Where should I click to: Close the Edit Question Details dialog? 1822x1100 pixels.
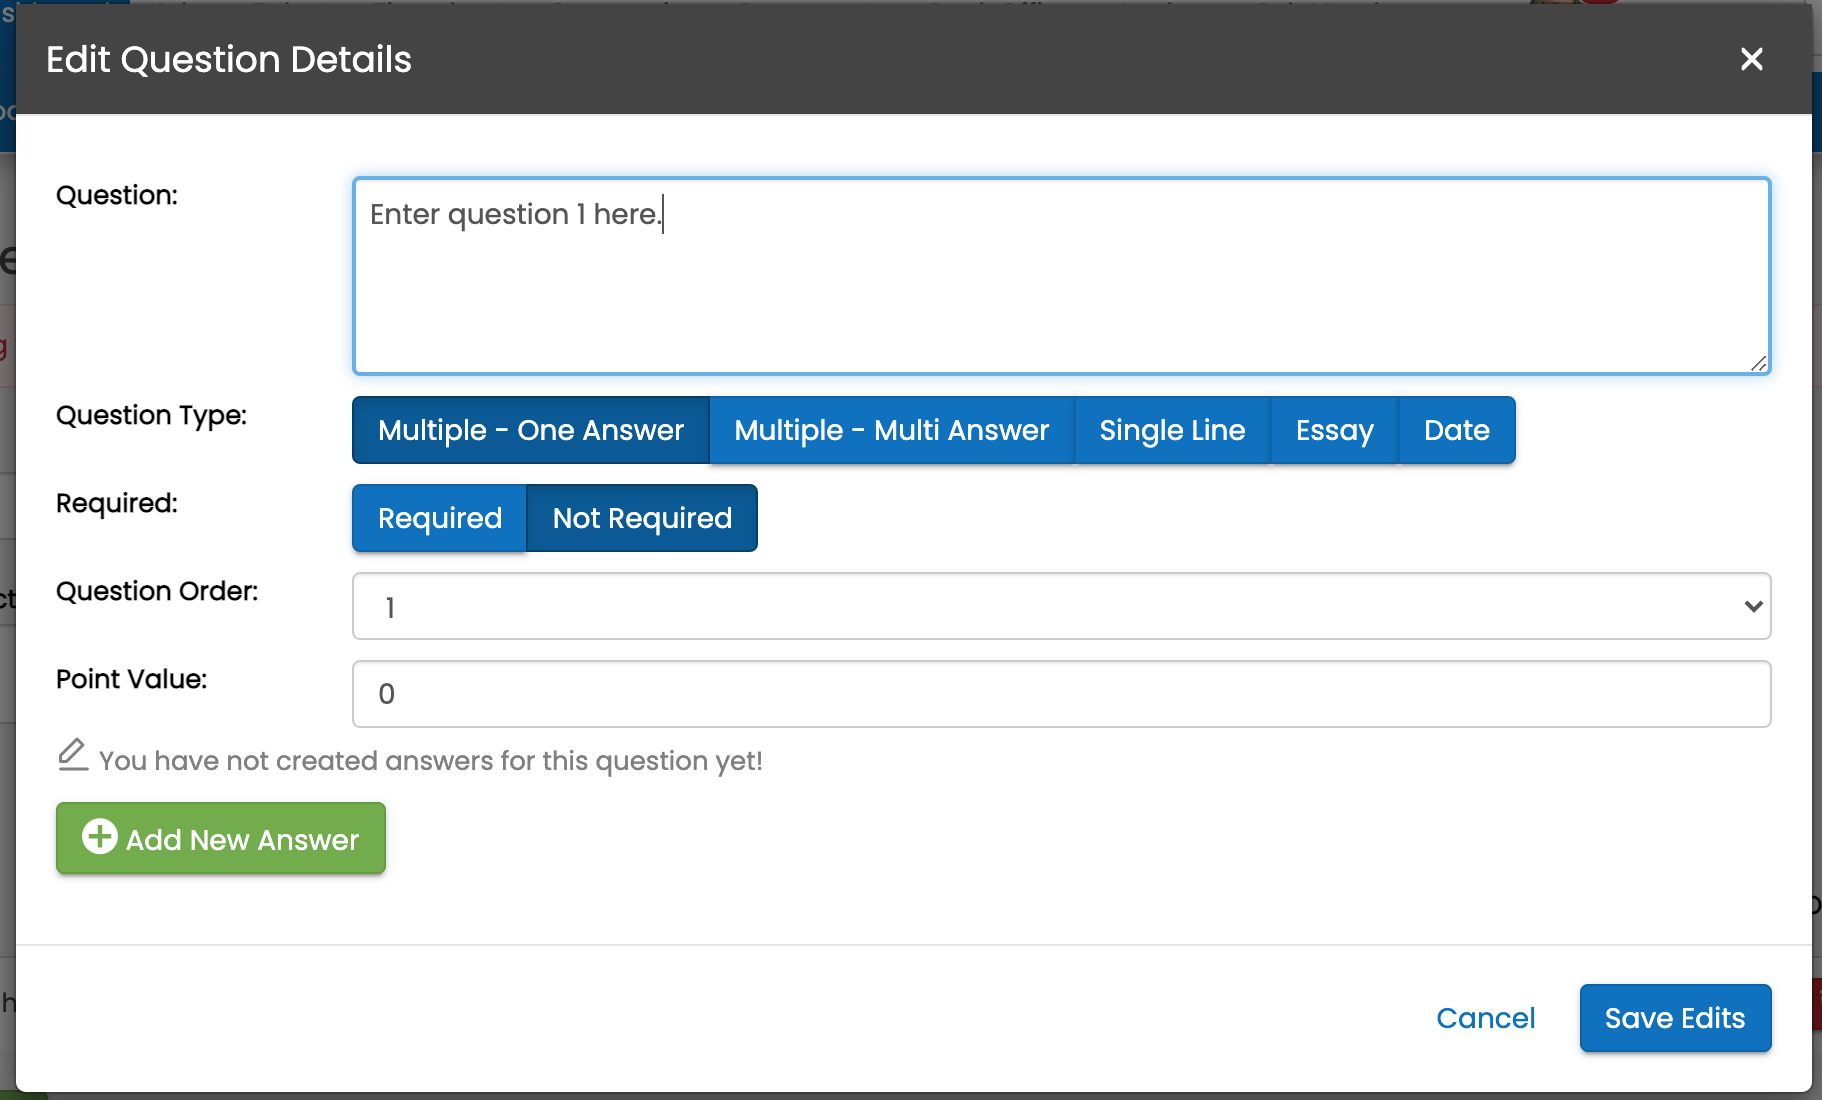point(1751,59)
